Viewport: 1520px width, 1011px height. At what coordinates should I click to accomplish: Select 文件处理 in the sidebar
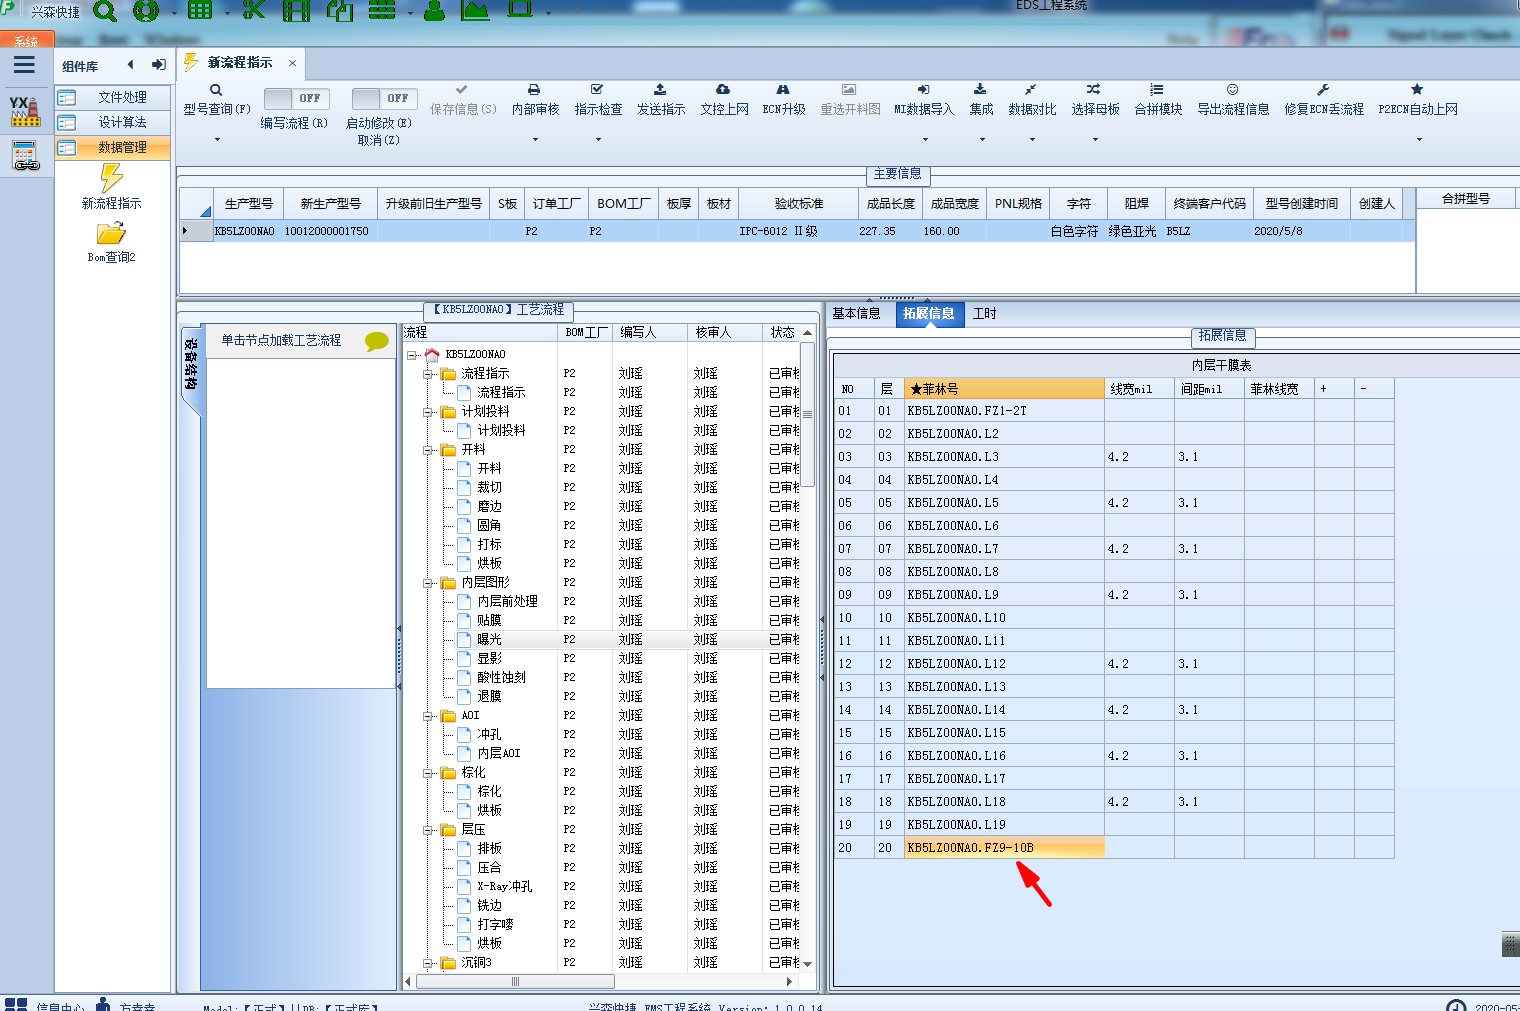[122, 97]
